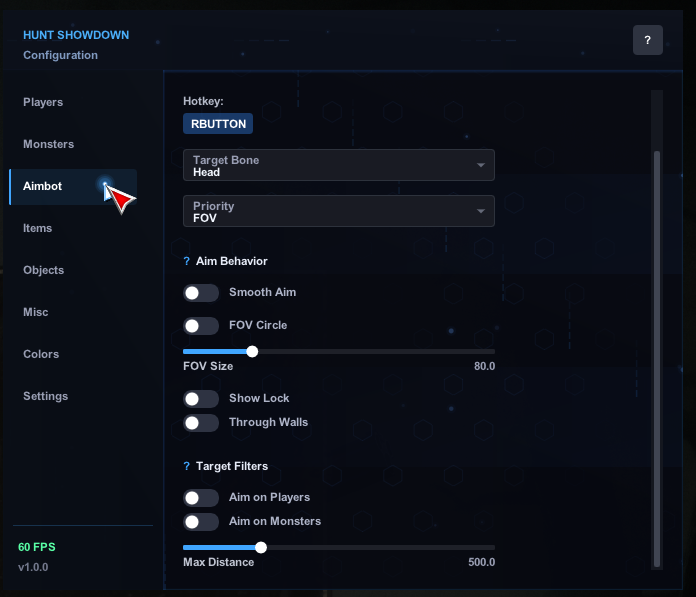Click the vertical scrollbar of settings panel
696x597 pixels.
pos(657,359)
